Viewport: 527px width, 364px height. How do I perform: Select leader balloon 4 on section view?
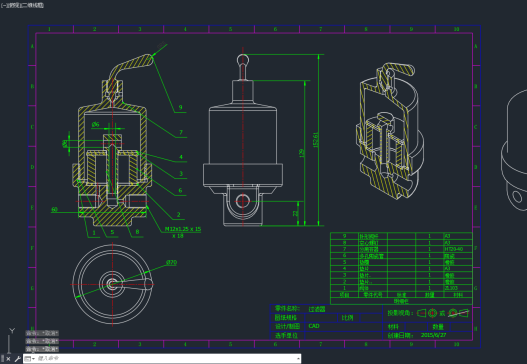181,157
